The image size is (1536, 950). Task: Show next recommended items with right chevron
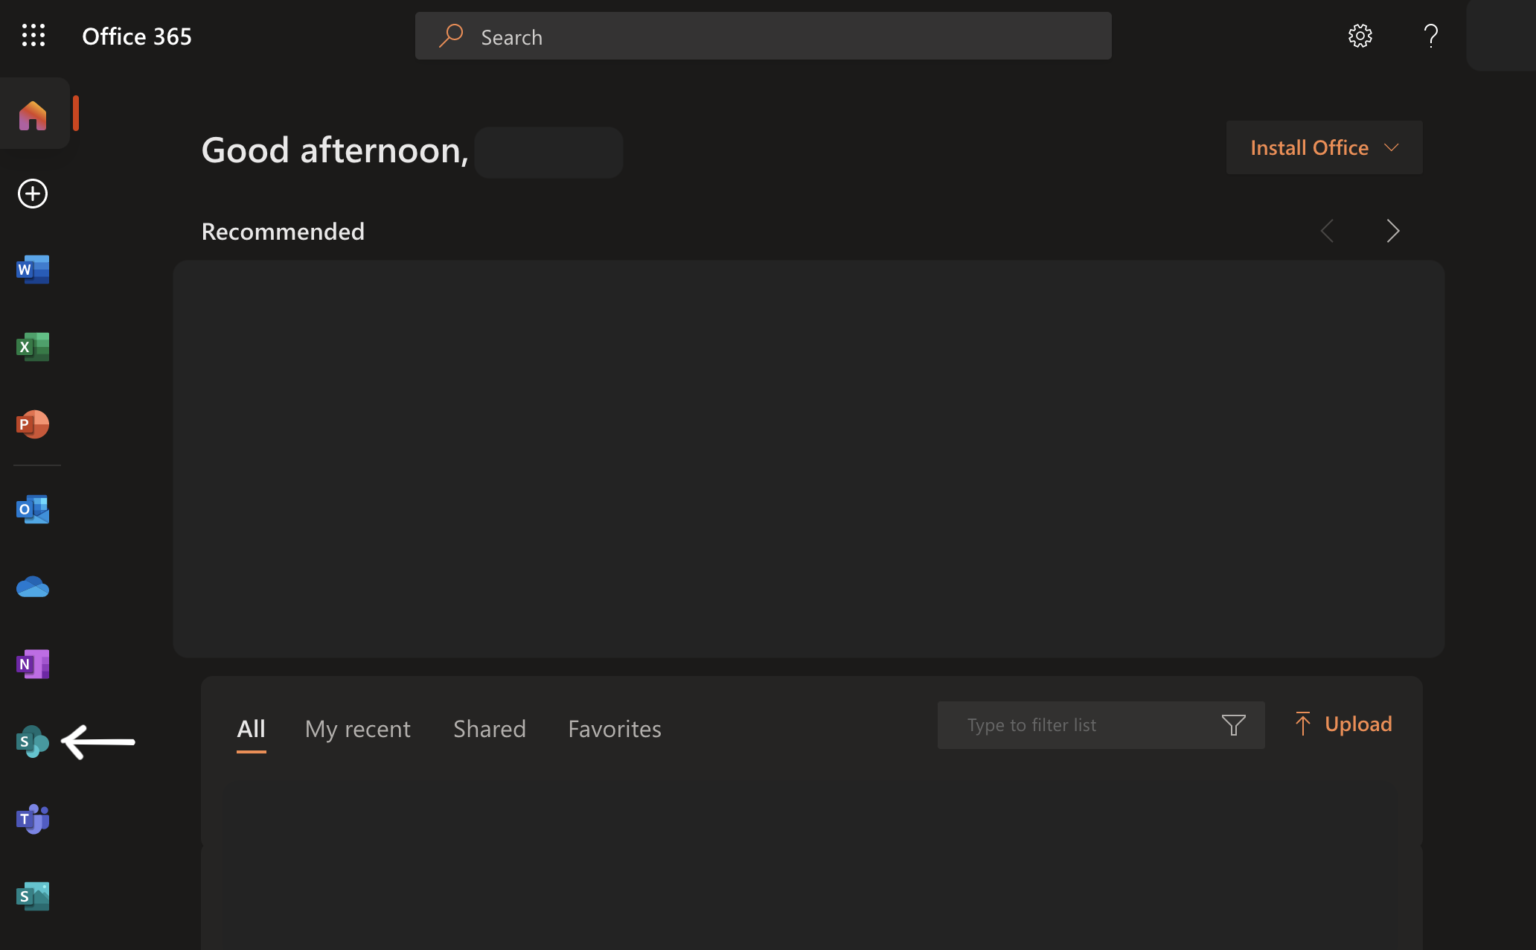[1393, 231]
